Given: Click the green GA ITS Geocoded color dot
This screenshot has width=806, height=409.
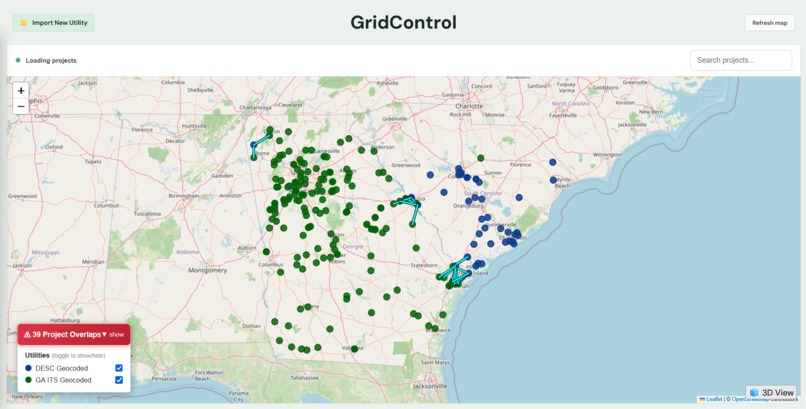Looking at the screenshot, I should (x=28, y=380).
